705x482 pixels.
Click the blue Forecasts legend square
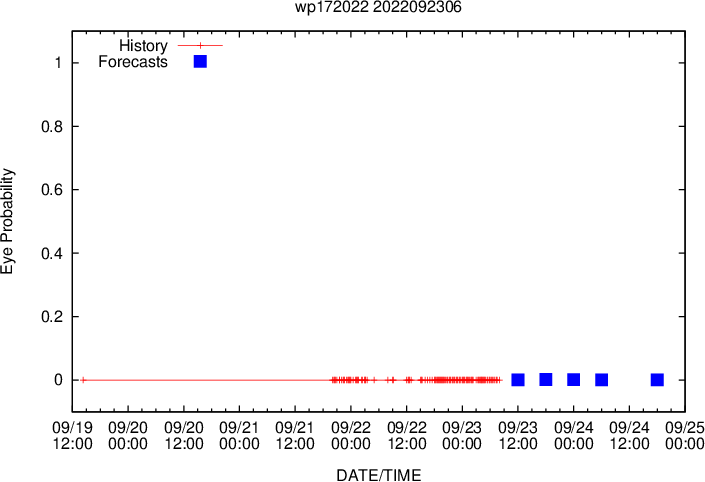[200, 62]
